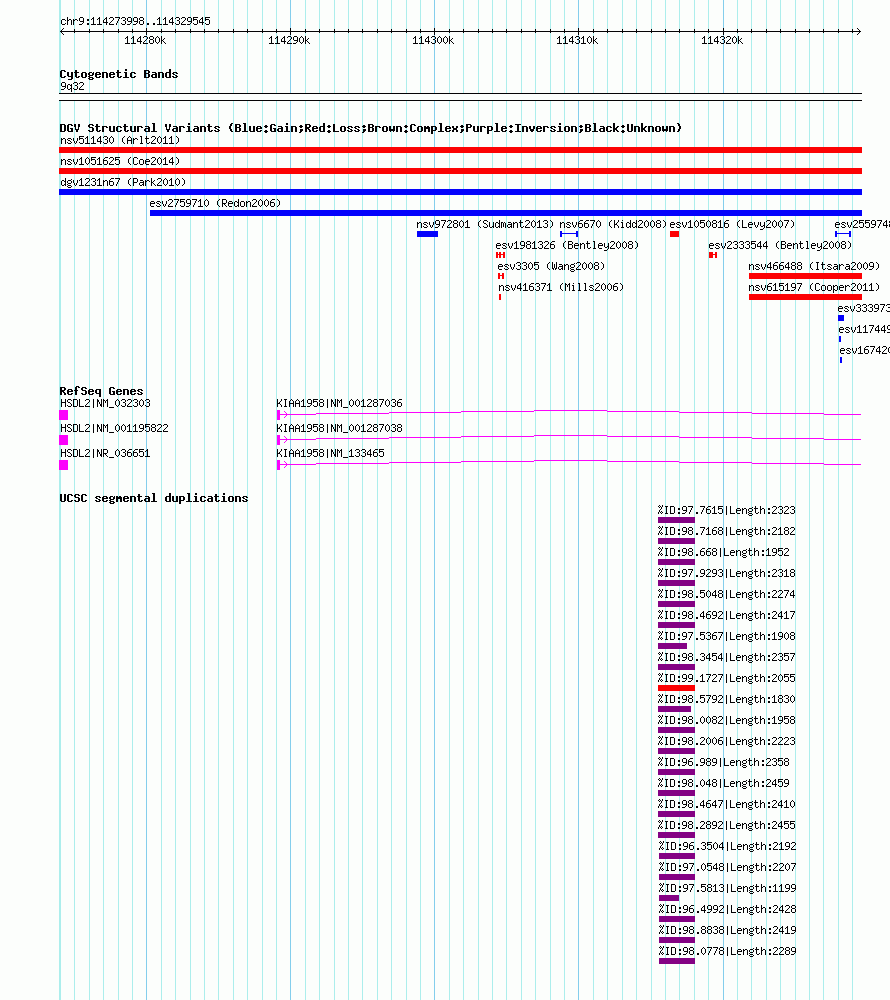Click %ID:96.4992|Length:2428 label
Image resolution: width=890 pixels, height=1000 pixels.
727,909
